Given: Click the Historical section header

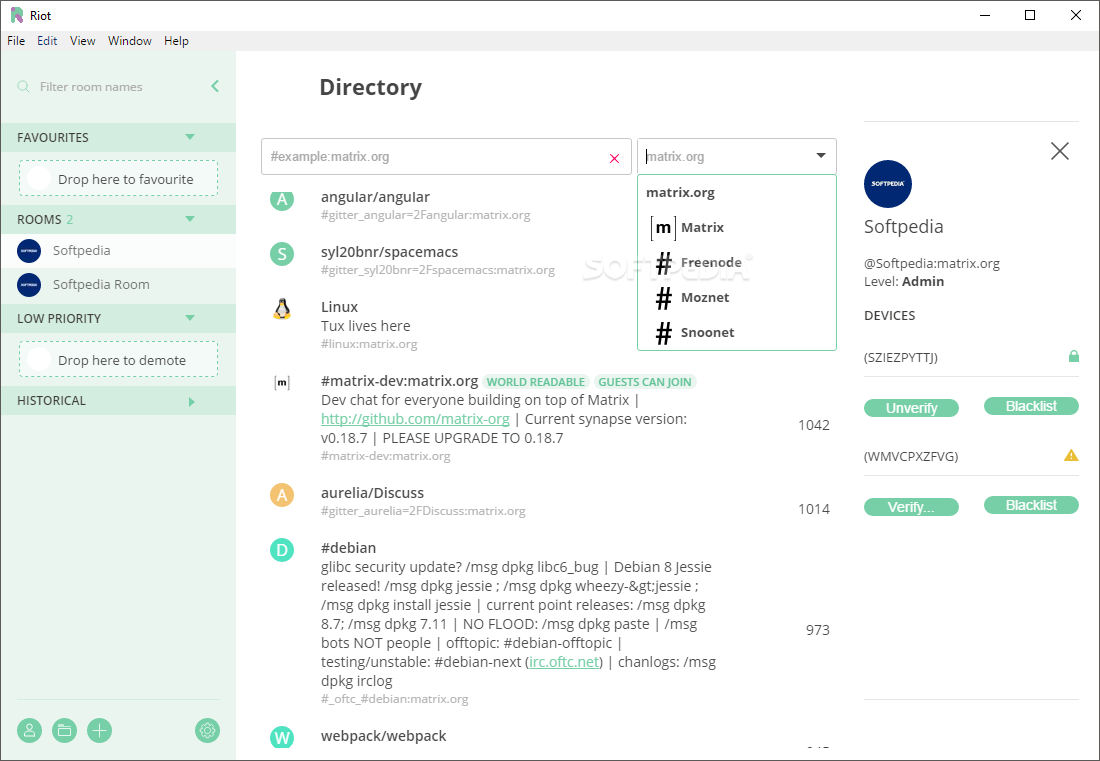Looking at the screenshot, I should 118,400.
